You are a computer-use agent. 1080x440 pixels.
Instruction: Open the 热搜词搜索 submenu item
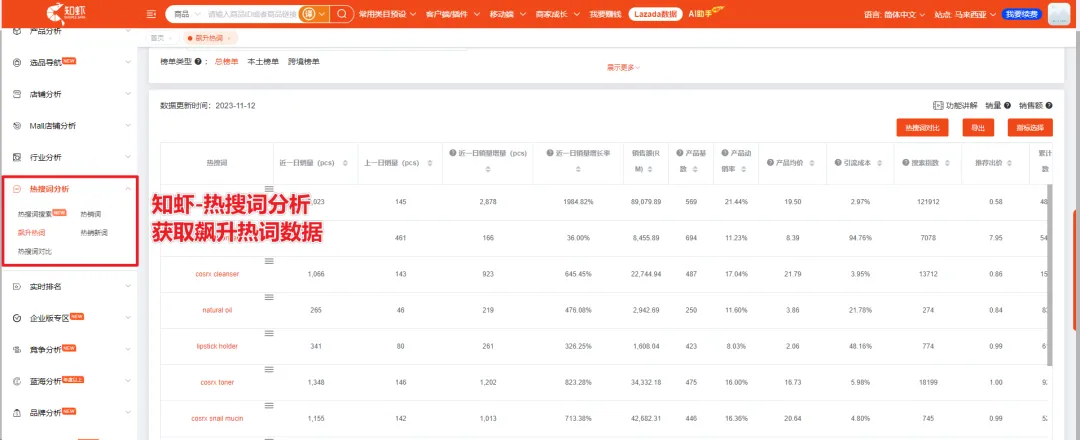pyautogui.click(x=34, y=214)
